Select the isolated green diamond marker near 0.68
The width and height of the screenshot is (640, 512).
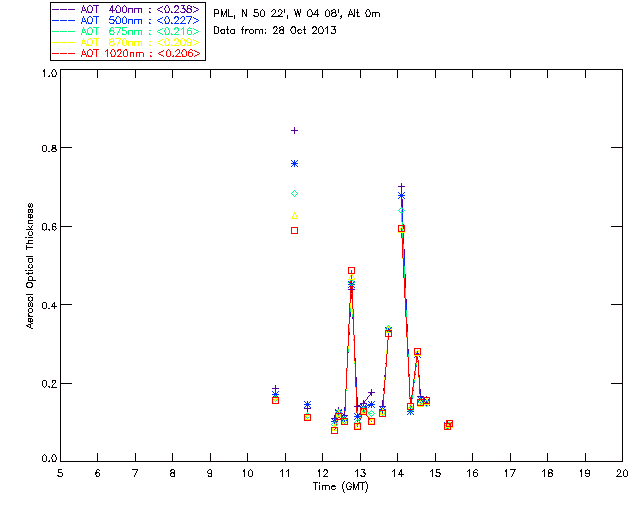pyautogui.click(x=294, y=194)
